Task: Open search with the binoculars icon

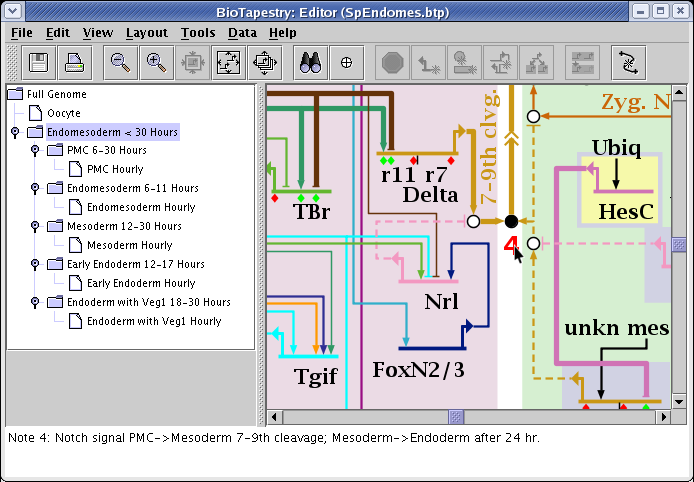Action: click(309, 63)
